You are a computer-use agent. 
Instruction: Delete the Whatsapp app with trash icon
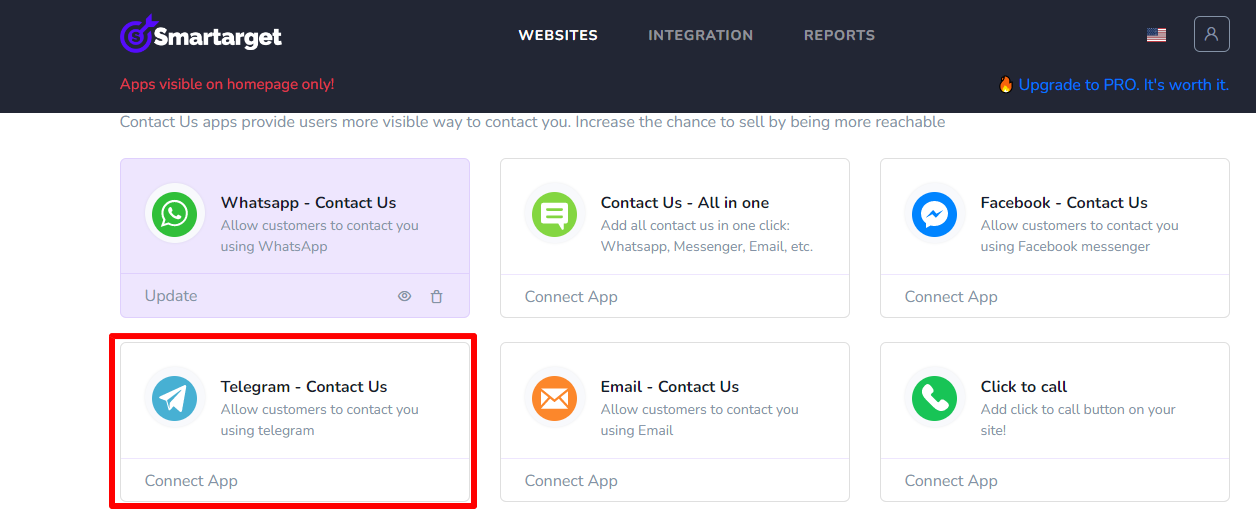(x=436, y=296)
